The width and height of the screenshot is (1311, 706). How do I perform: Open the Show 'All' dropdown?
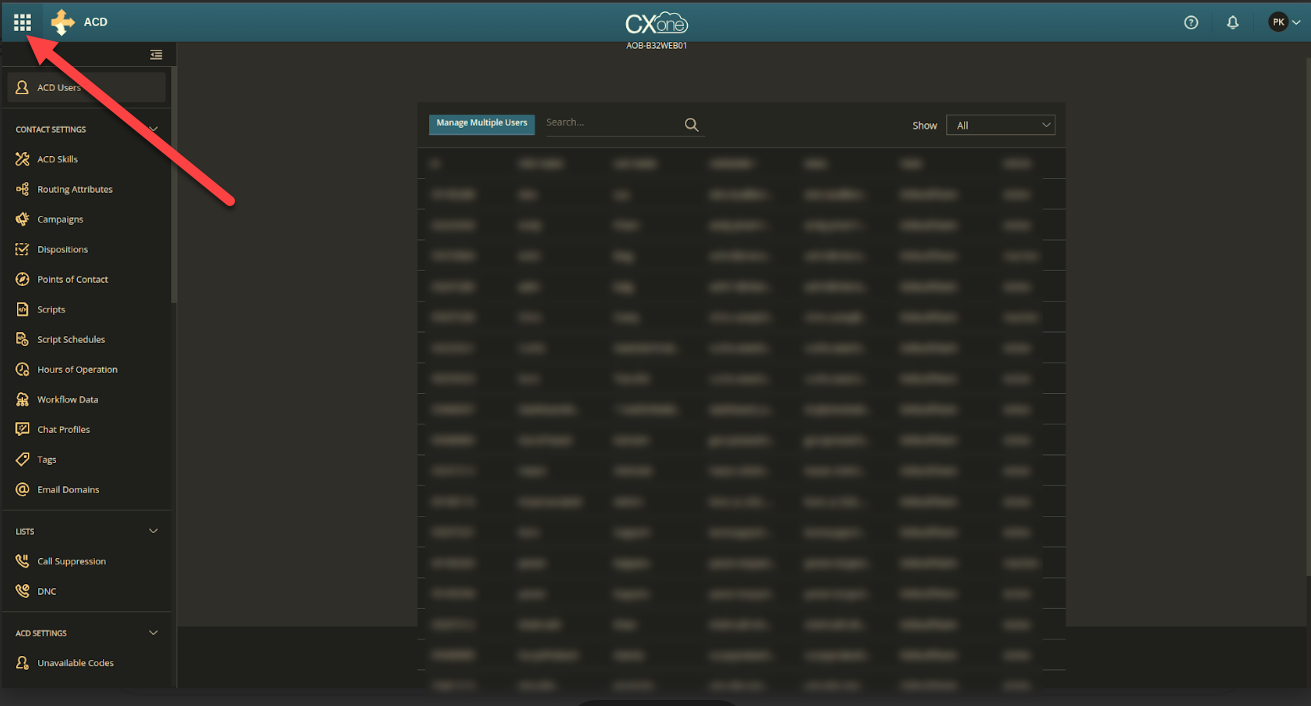(1000, 124)
